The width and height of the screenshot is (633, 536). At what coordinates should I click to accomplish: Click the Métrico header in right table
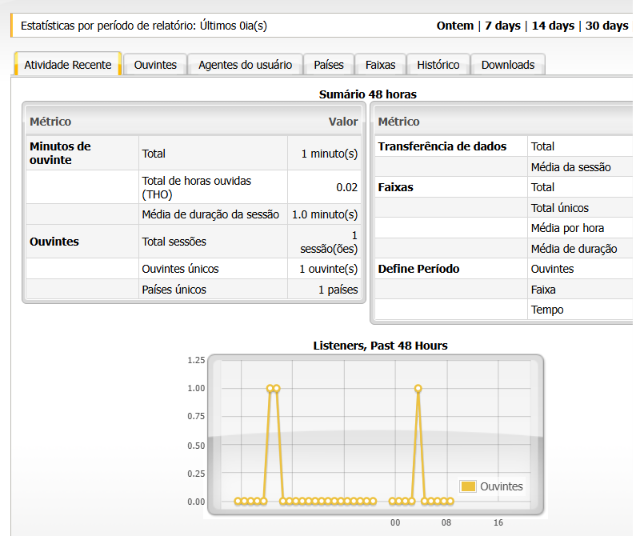[398, 121]
